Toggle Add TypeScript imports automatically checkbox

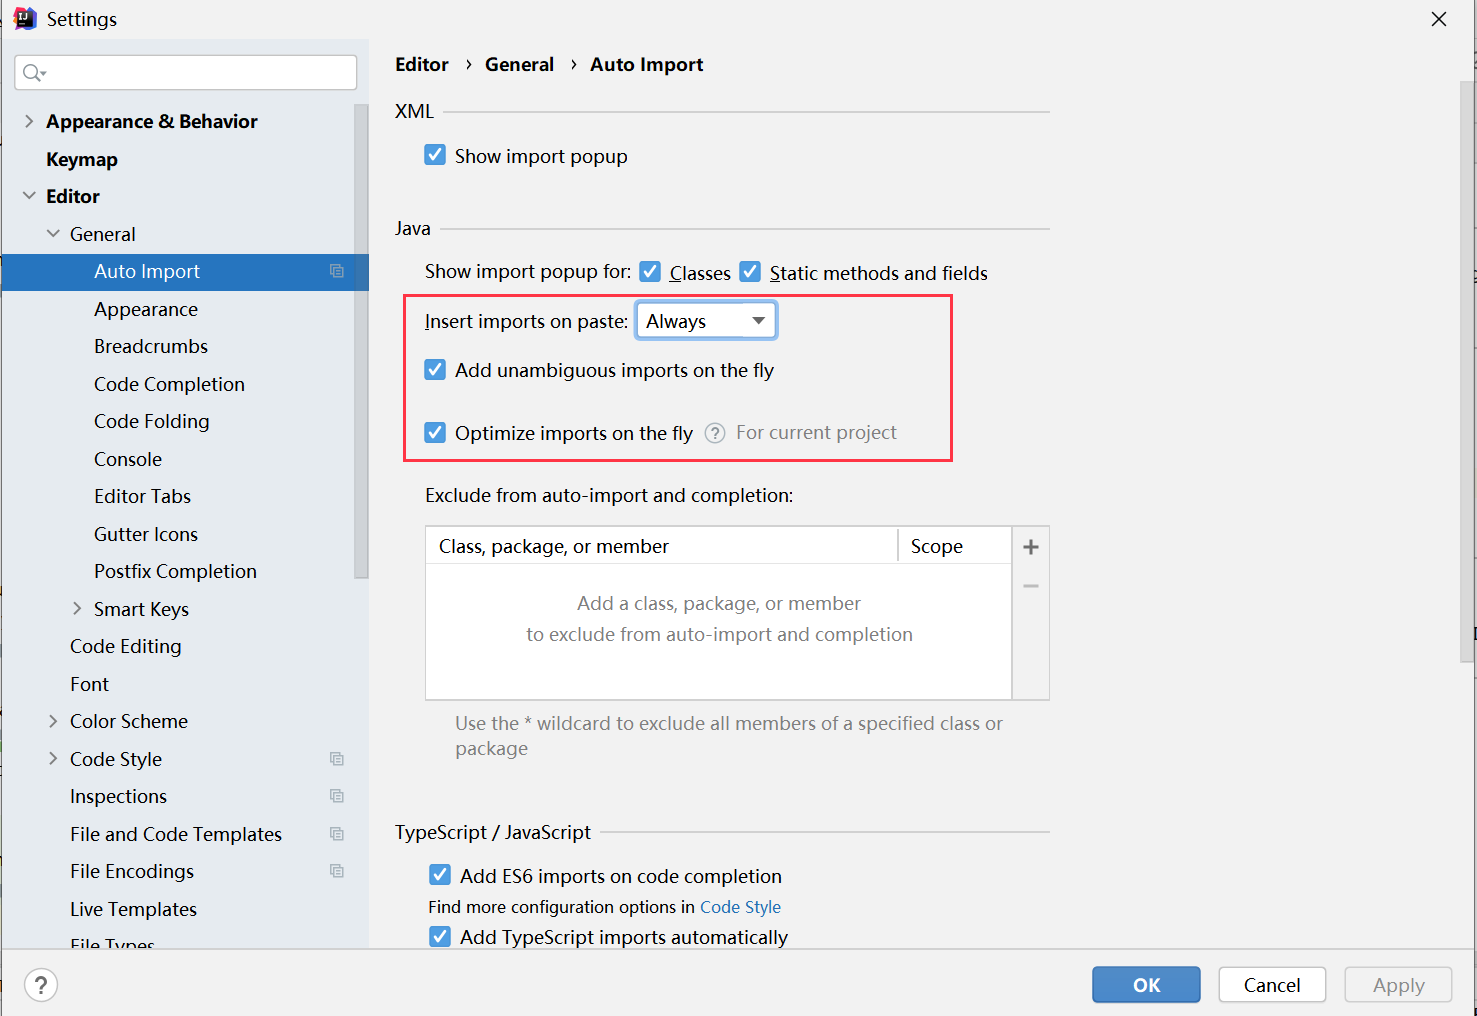point(440,936)
